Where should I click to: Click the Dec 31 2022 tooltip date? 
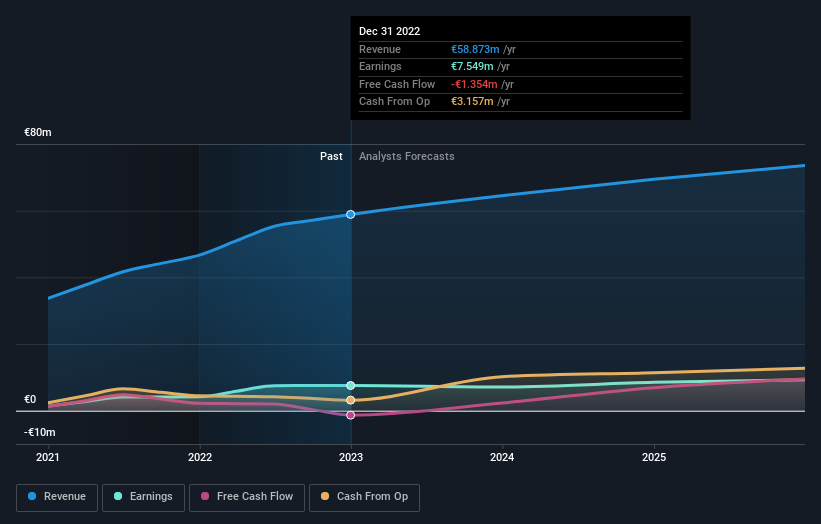click(x=390, y=31)
